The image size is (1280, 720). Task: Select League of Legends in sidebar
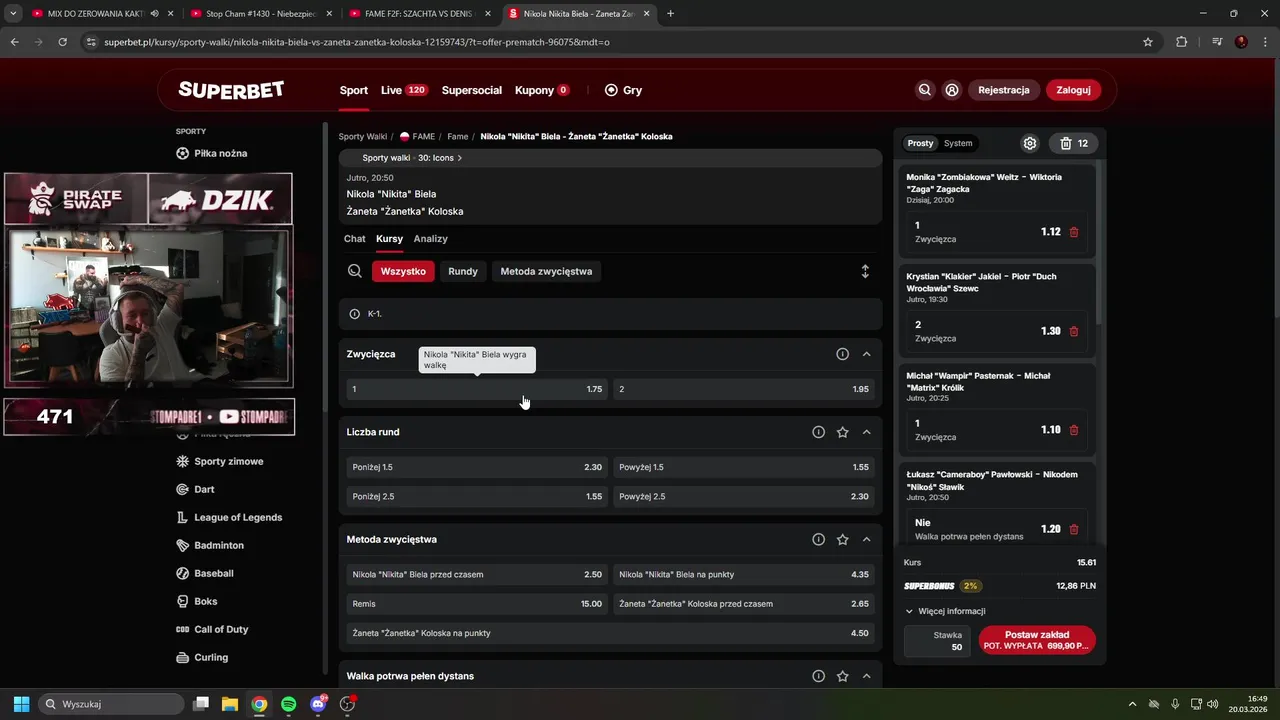(229, 517)
